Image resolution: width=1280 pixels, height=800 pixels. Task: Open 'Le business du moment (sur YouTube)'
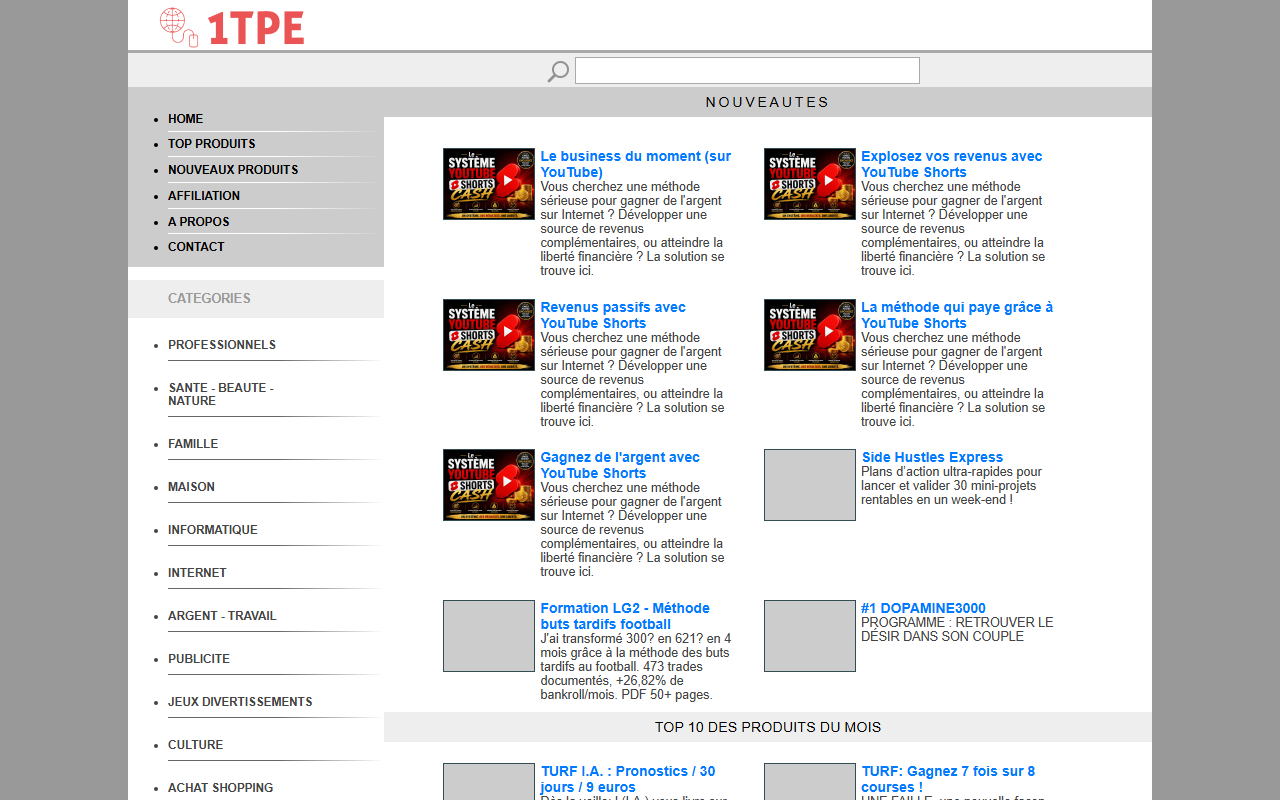[636, 164]
